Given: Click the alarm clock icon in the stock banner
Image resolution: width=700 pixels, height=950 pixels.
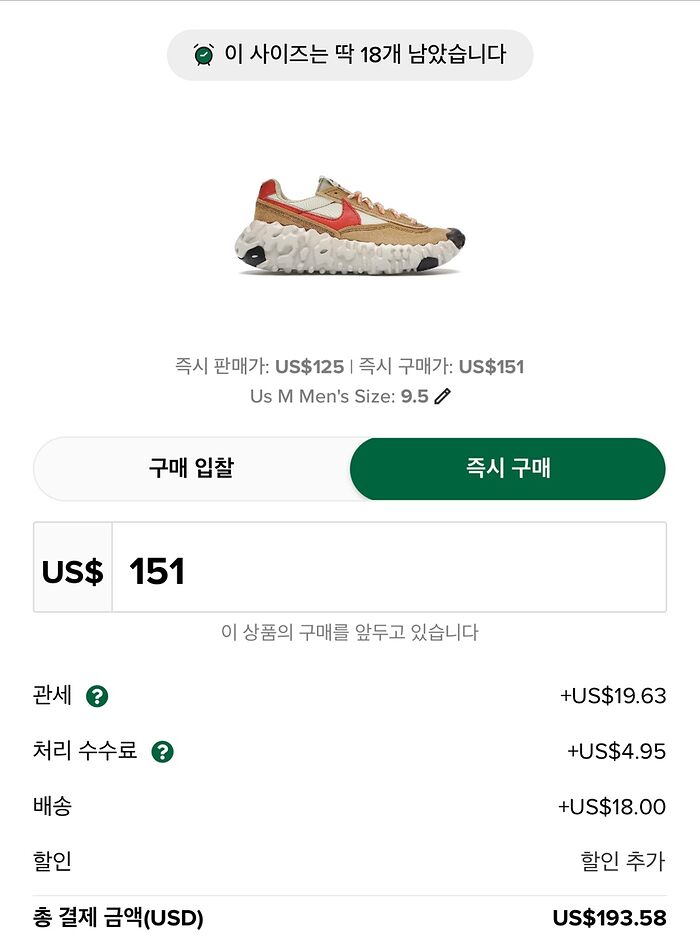Looking at the screenshot, I should (204, 55).
